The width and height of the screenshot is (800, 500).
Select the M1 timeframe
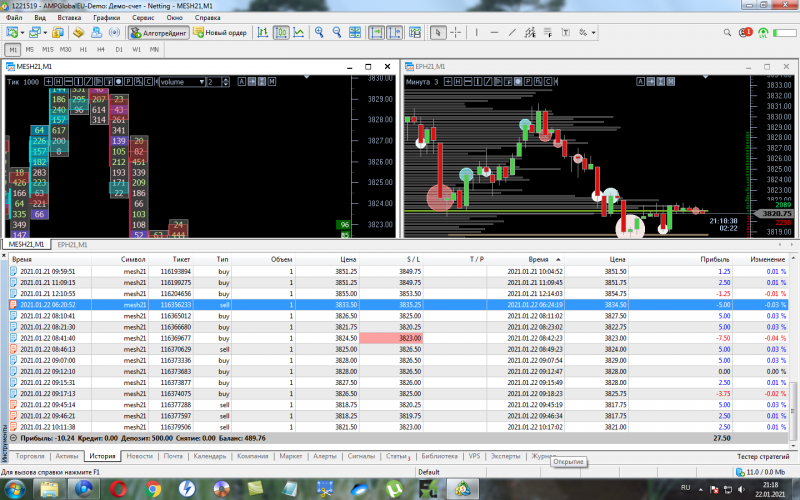pos(13,49)
